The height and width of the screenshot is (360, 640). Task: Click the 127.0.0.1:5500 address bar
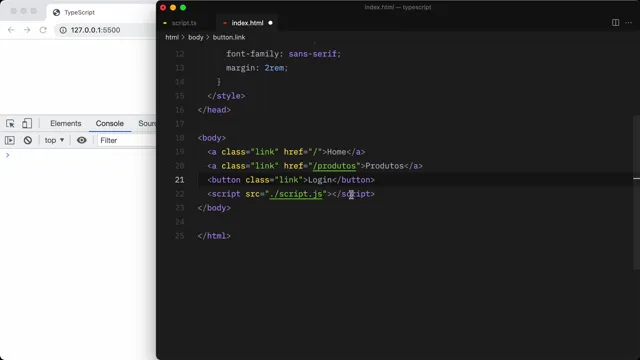[x=96, y=30]
